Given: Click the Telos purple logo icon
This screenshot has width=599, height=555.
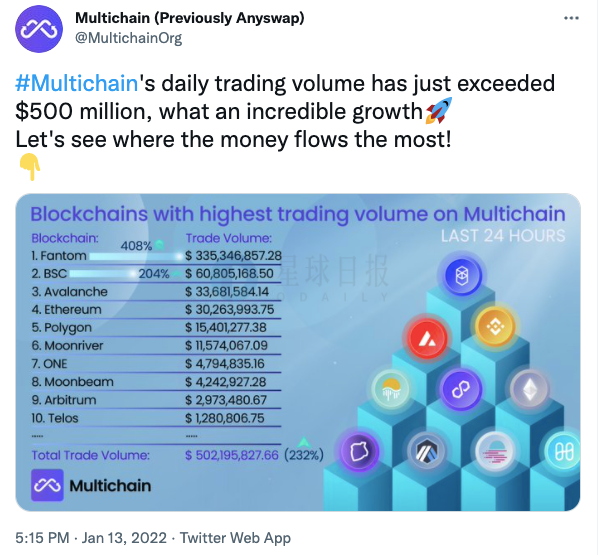Looking at the screenshot, I should click(359, 451).
